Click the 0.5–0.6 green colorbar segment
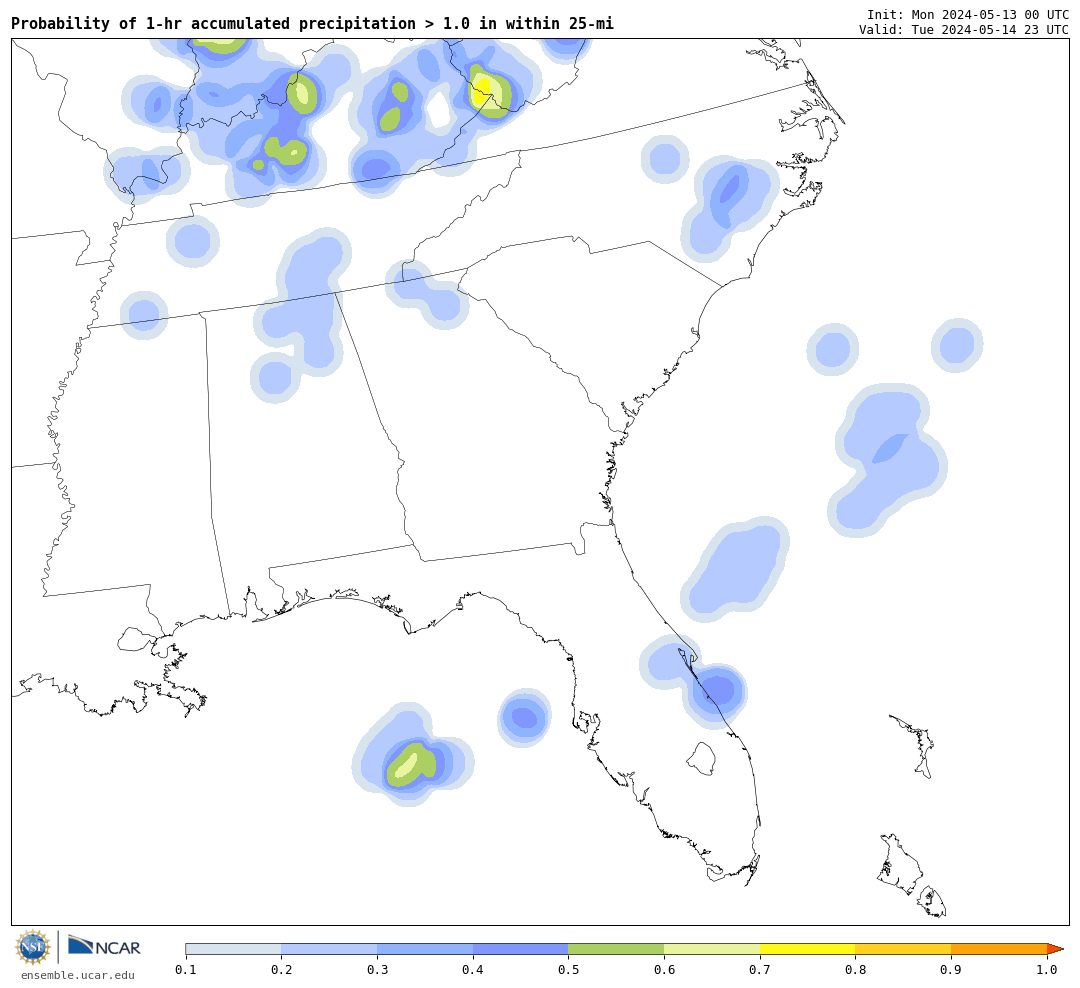1080x988 pixels. [616, 949]
